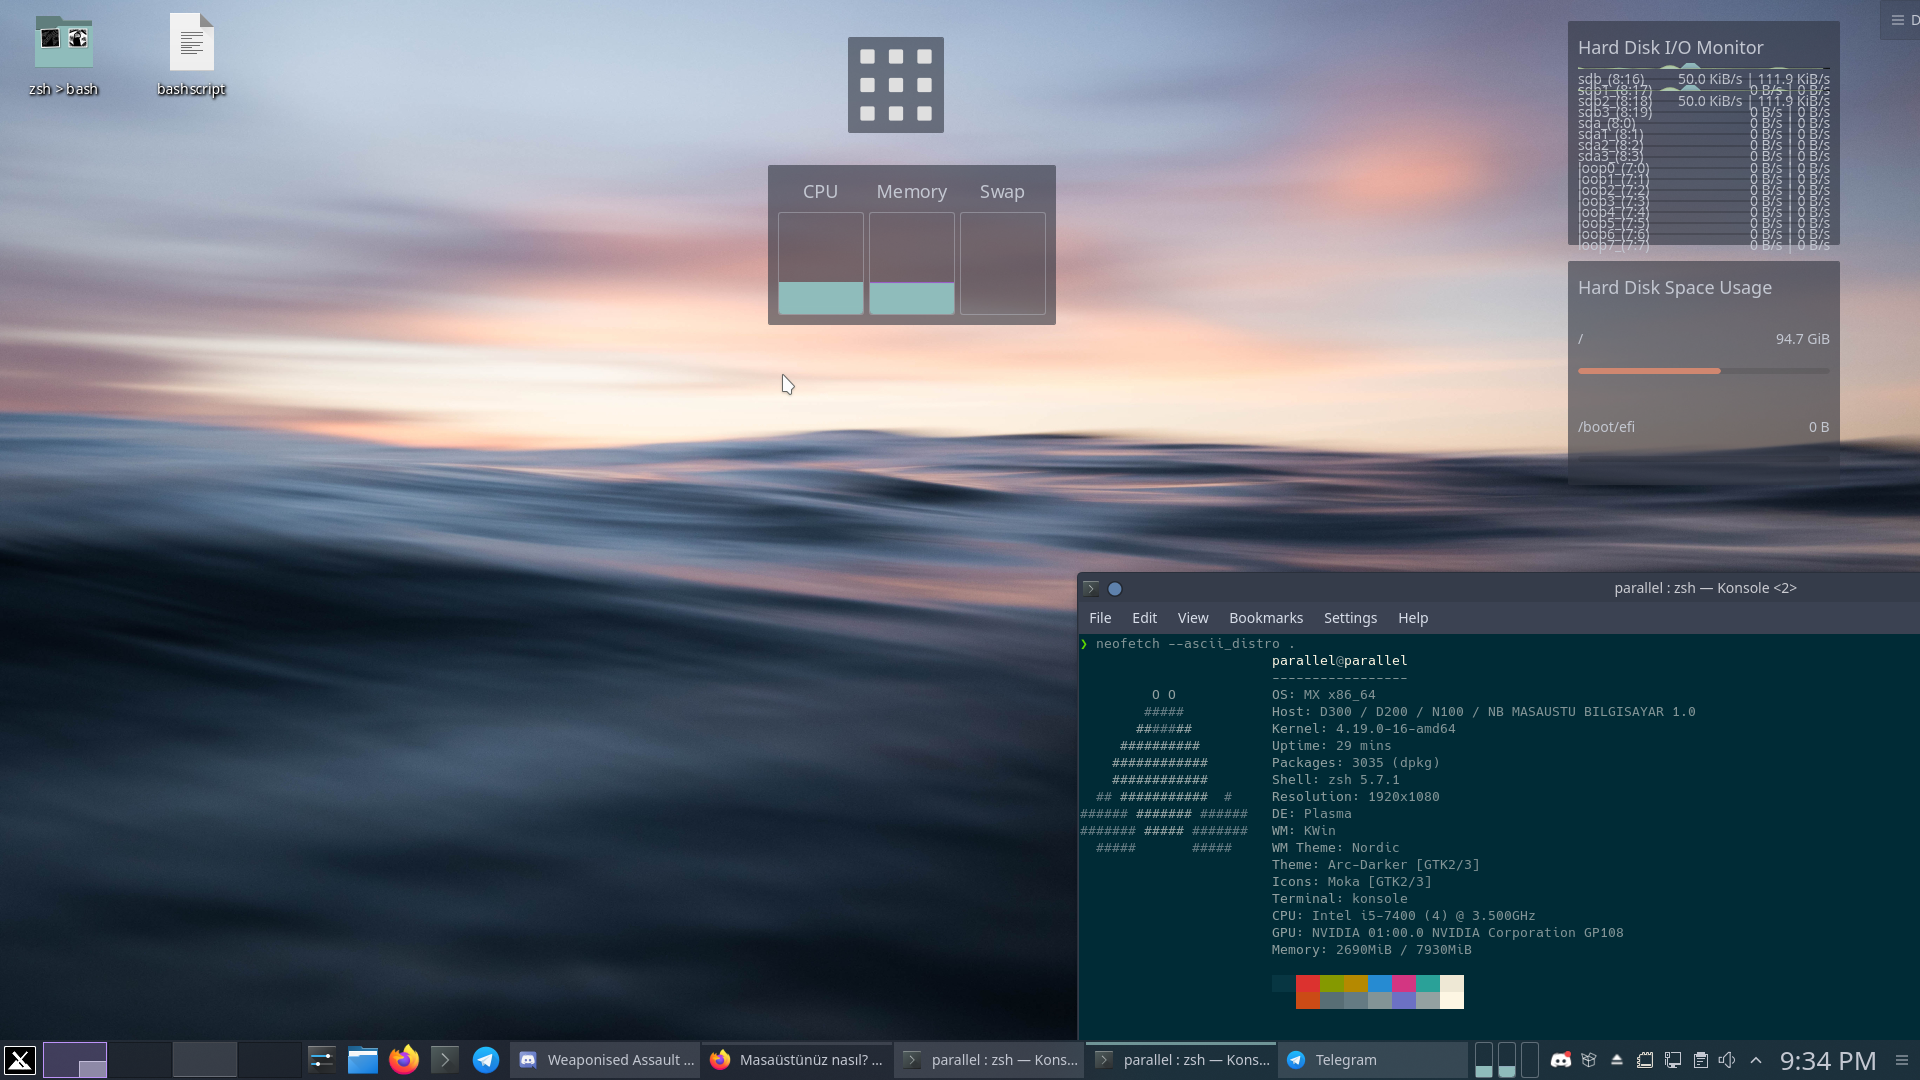
Task: Open the clipboard tray icon
Action: [x=1700, y=1060]
